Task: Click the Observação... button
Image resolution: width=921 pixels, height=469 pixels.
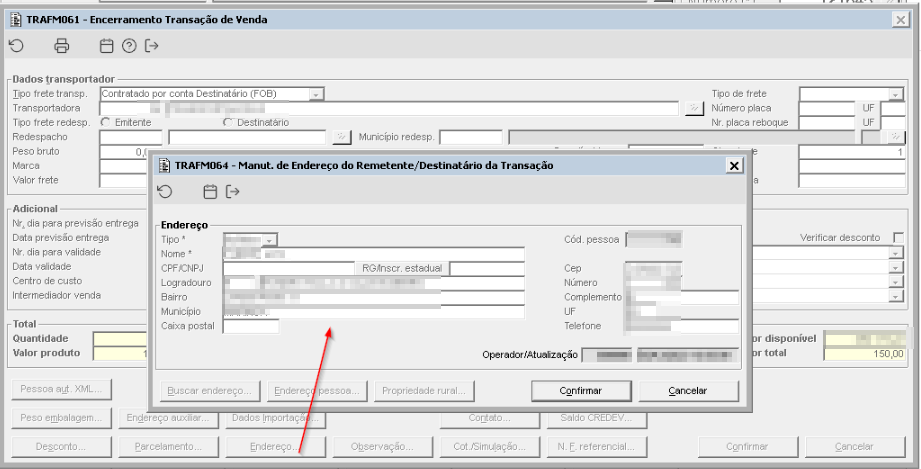Action: point(382,447)
